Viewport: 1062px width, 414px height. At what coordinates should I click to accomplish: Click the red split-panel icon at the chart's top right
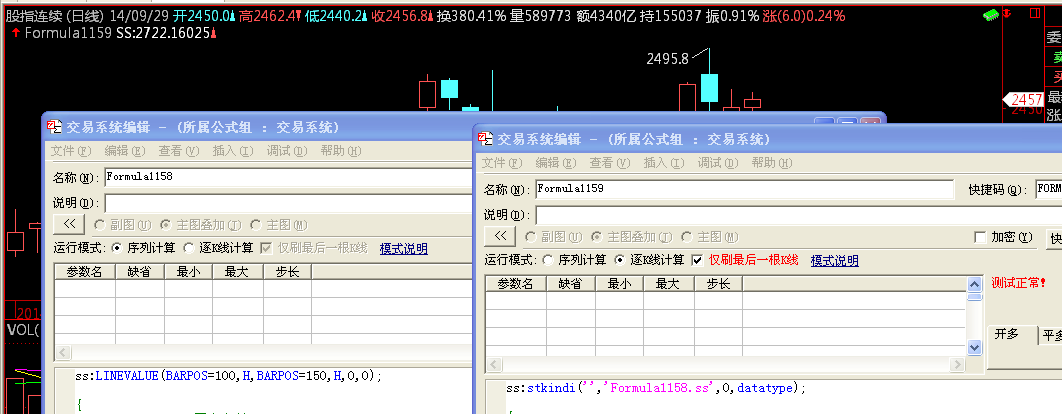point(1034,13)
